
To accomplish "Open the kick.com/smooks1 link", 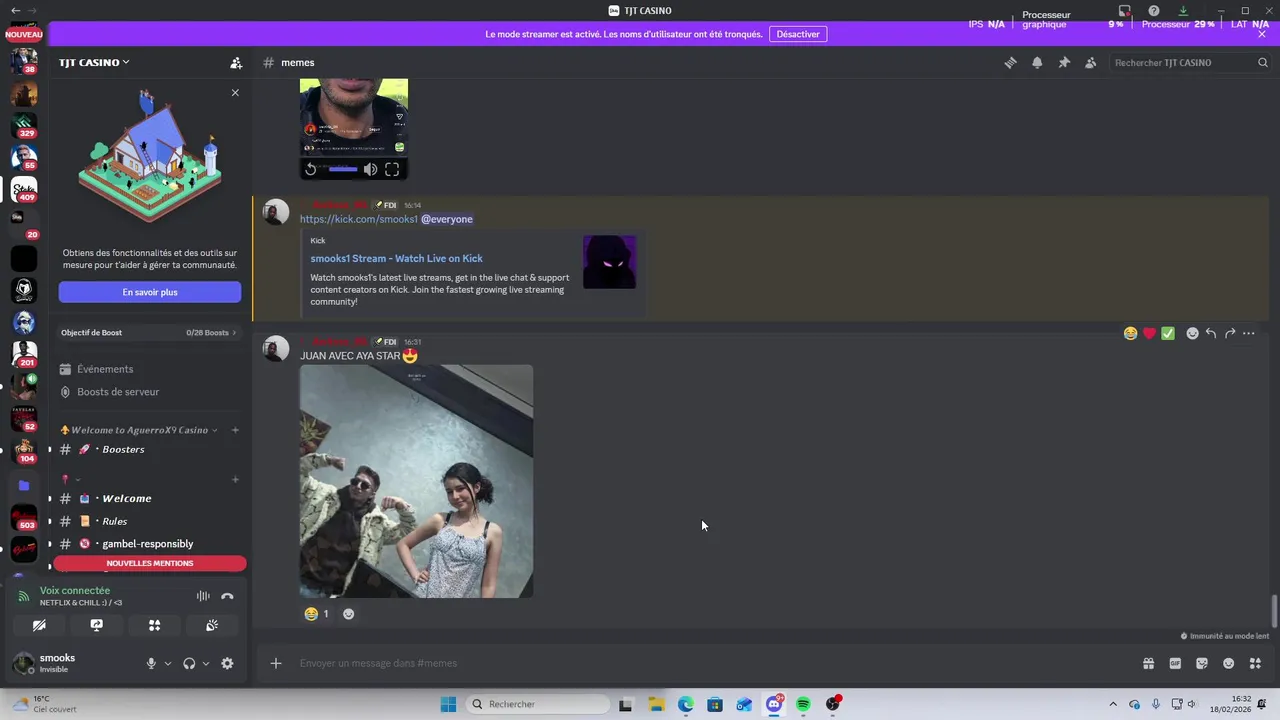I will coord(358,219).
